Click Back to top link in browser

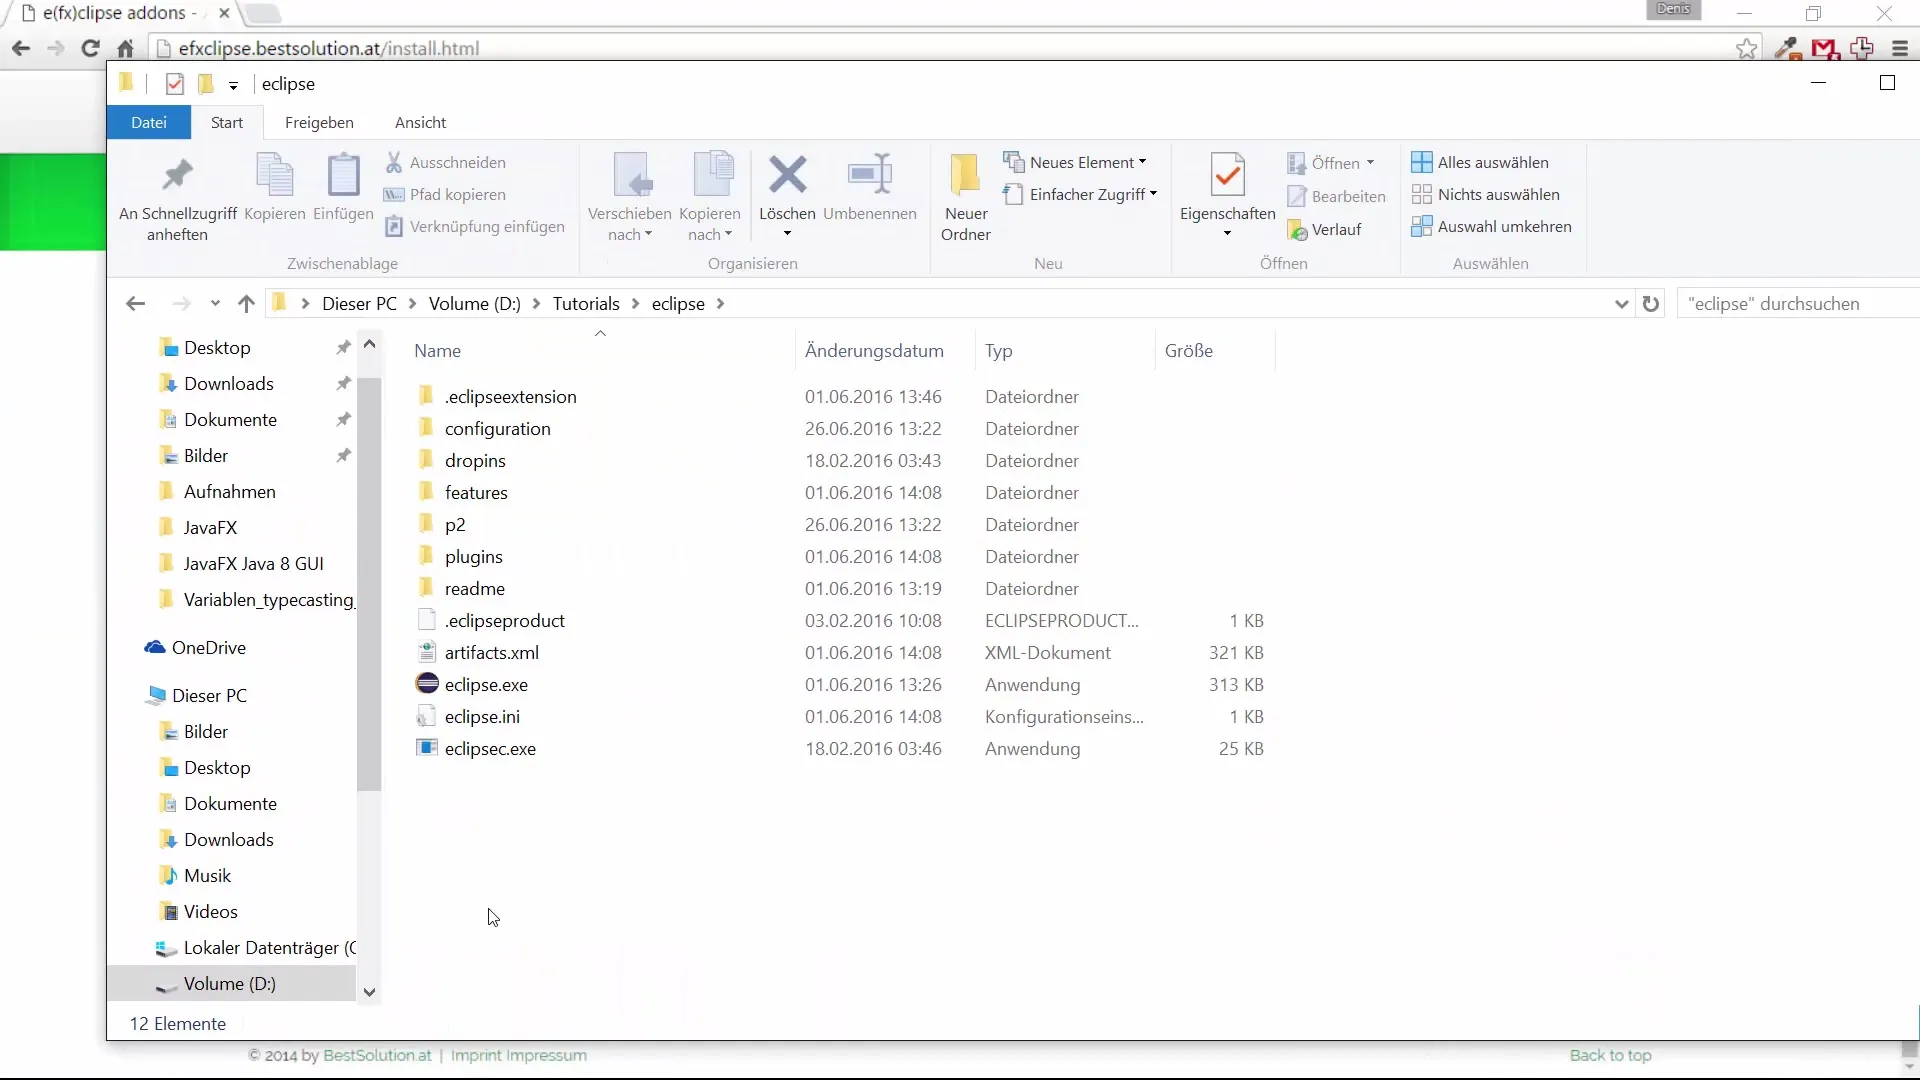tap(1610, 1055)
